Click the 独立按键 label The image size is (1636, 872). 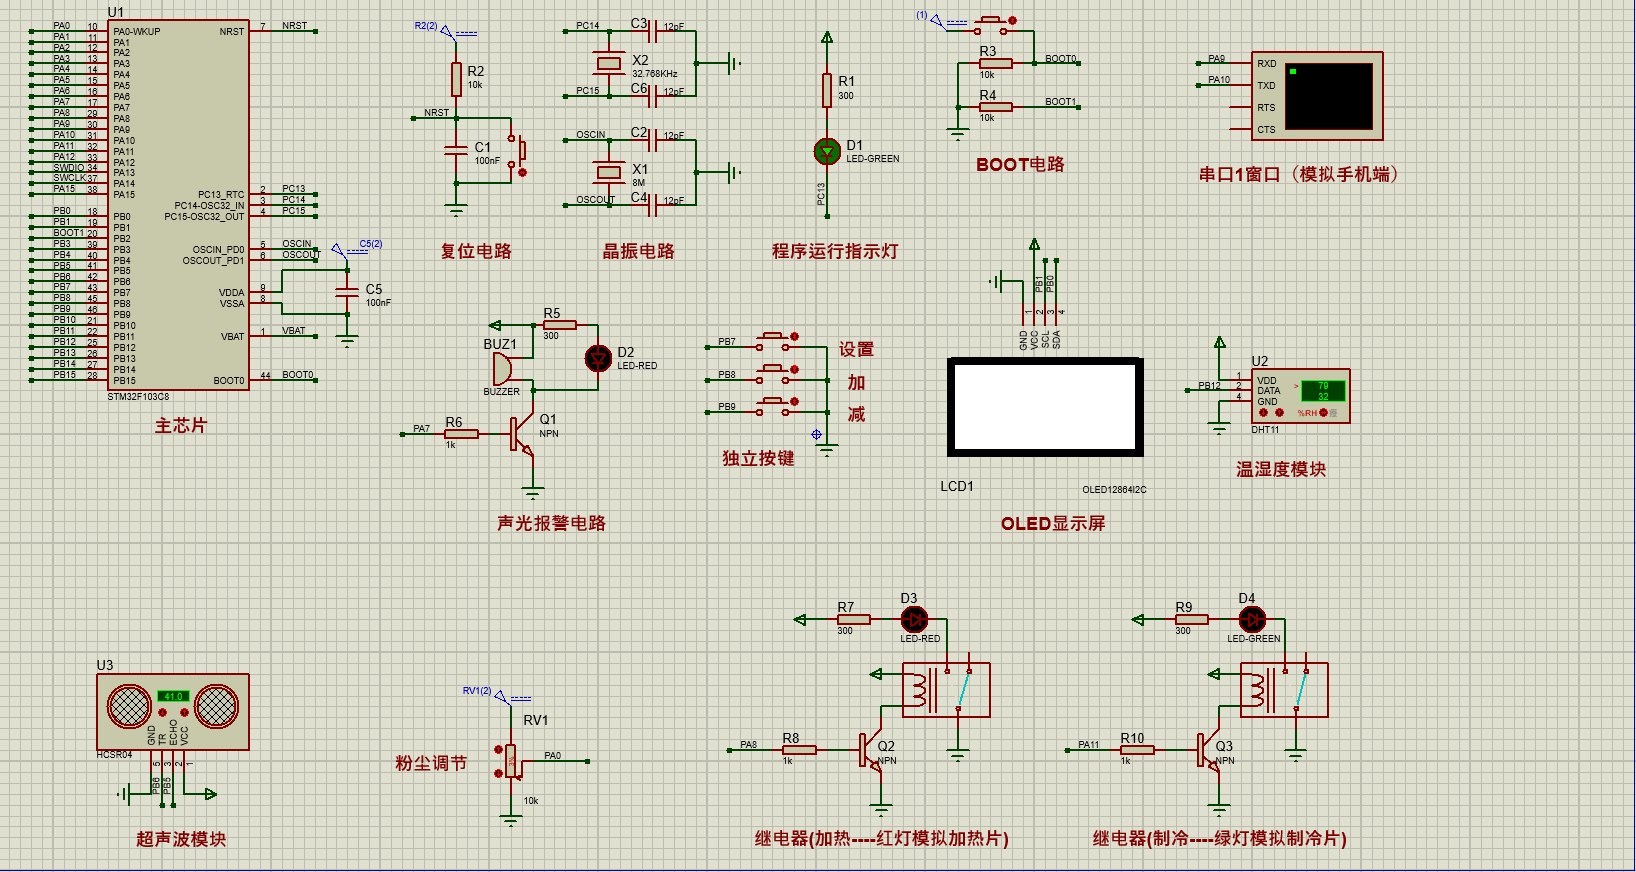coord(758,458)
